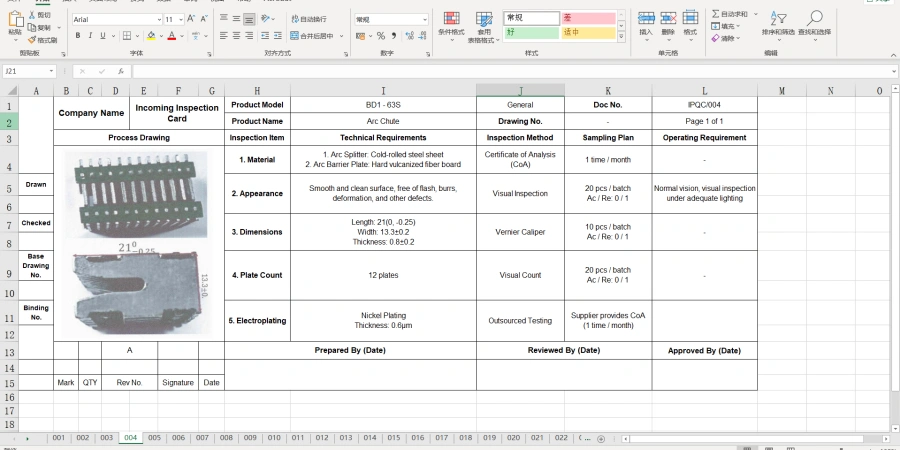Increase decimal places icon

tap(410, 36)
